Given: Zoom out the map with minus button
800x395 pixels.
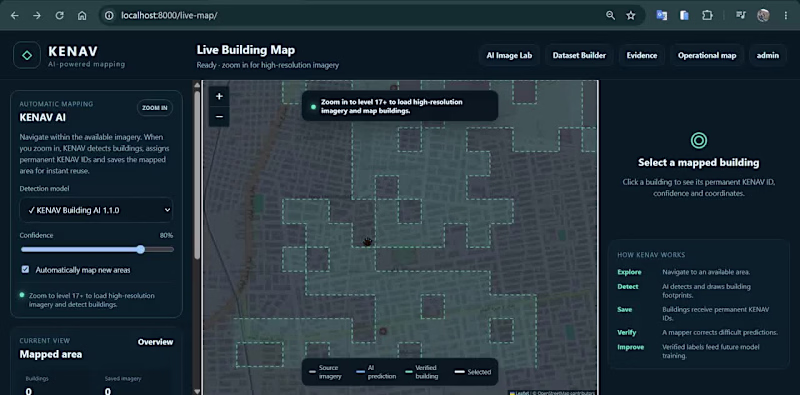Looking at the screenshot, I should [219, 117].
